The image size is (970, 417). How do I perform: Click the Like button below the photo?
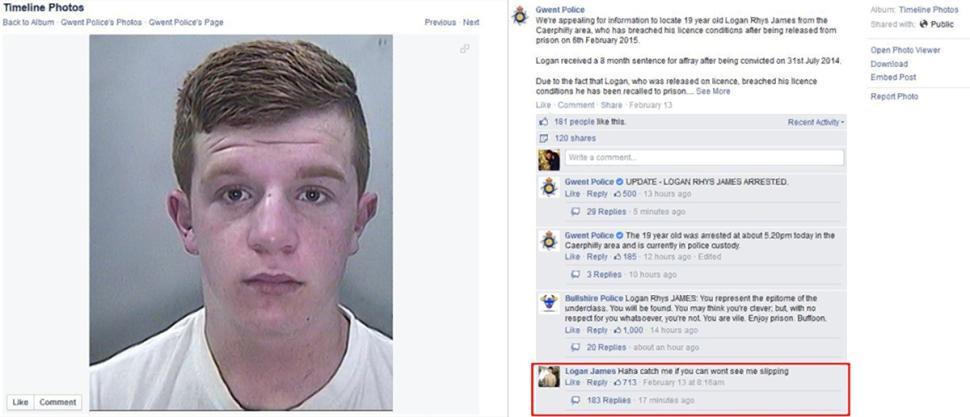click(x=20, y=402)
